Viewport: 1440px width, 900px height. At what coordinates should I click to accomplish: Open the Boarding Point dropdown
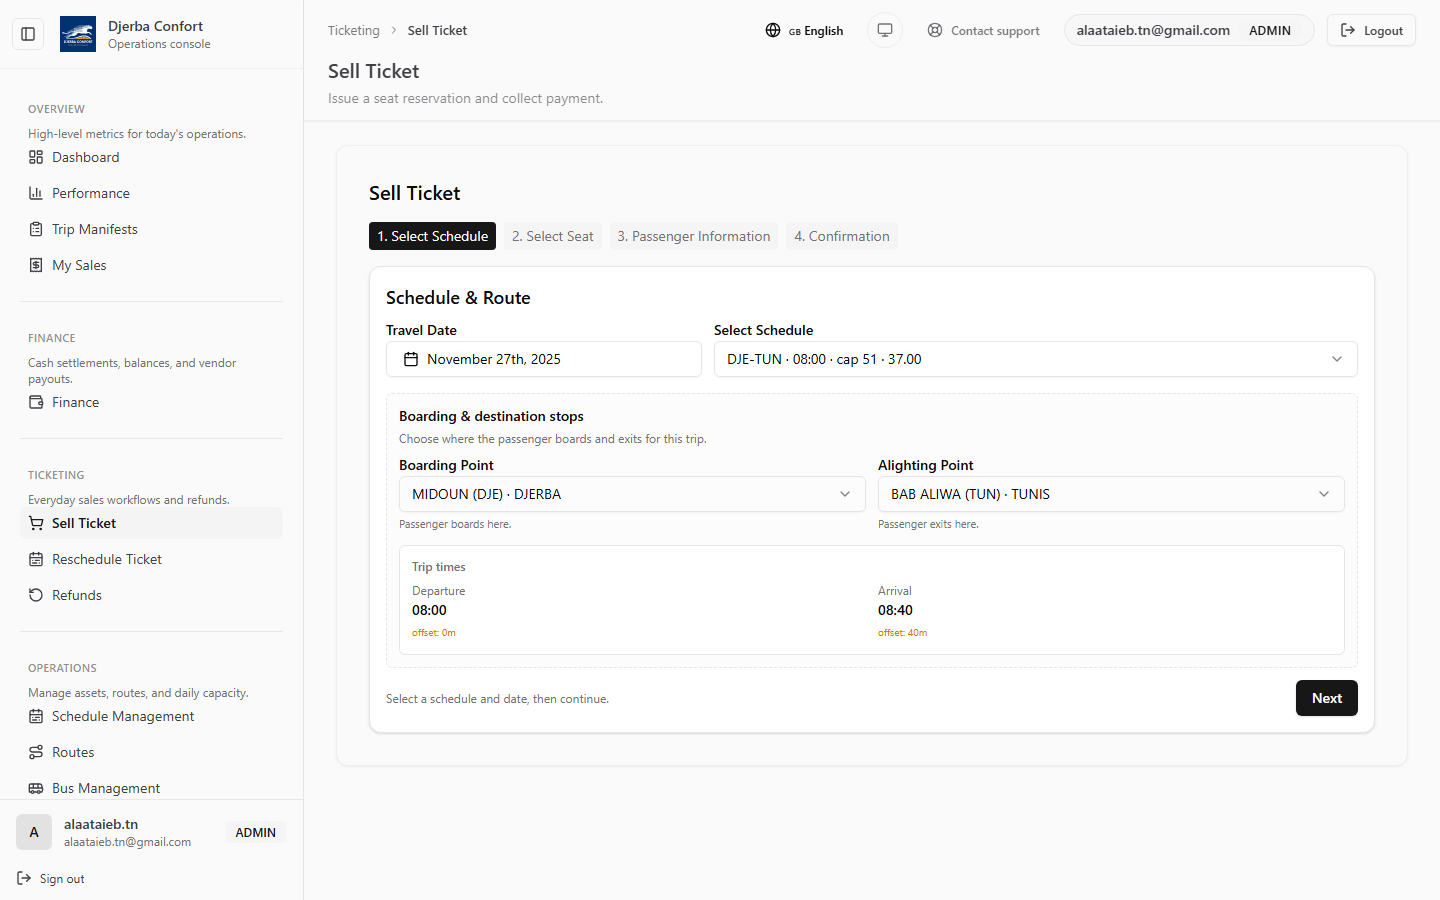click(631, 494)
